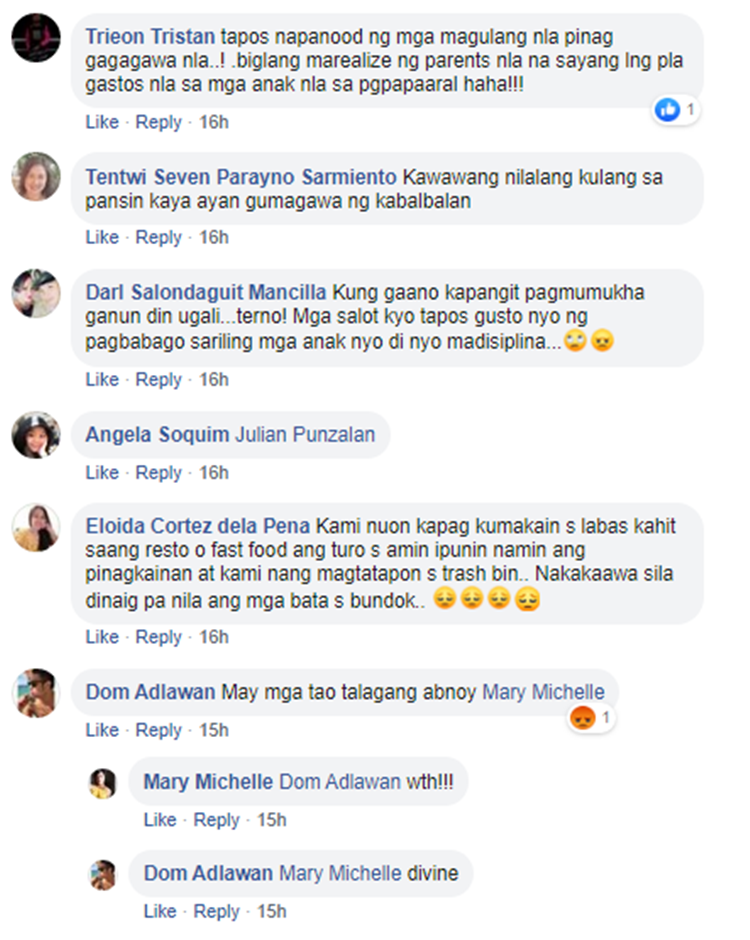Screen dimensions: 750x940
Task: Open Eloida Cortez dela Pena's avatar
Action: pyautogui.click(x=36, y=528)
